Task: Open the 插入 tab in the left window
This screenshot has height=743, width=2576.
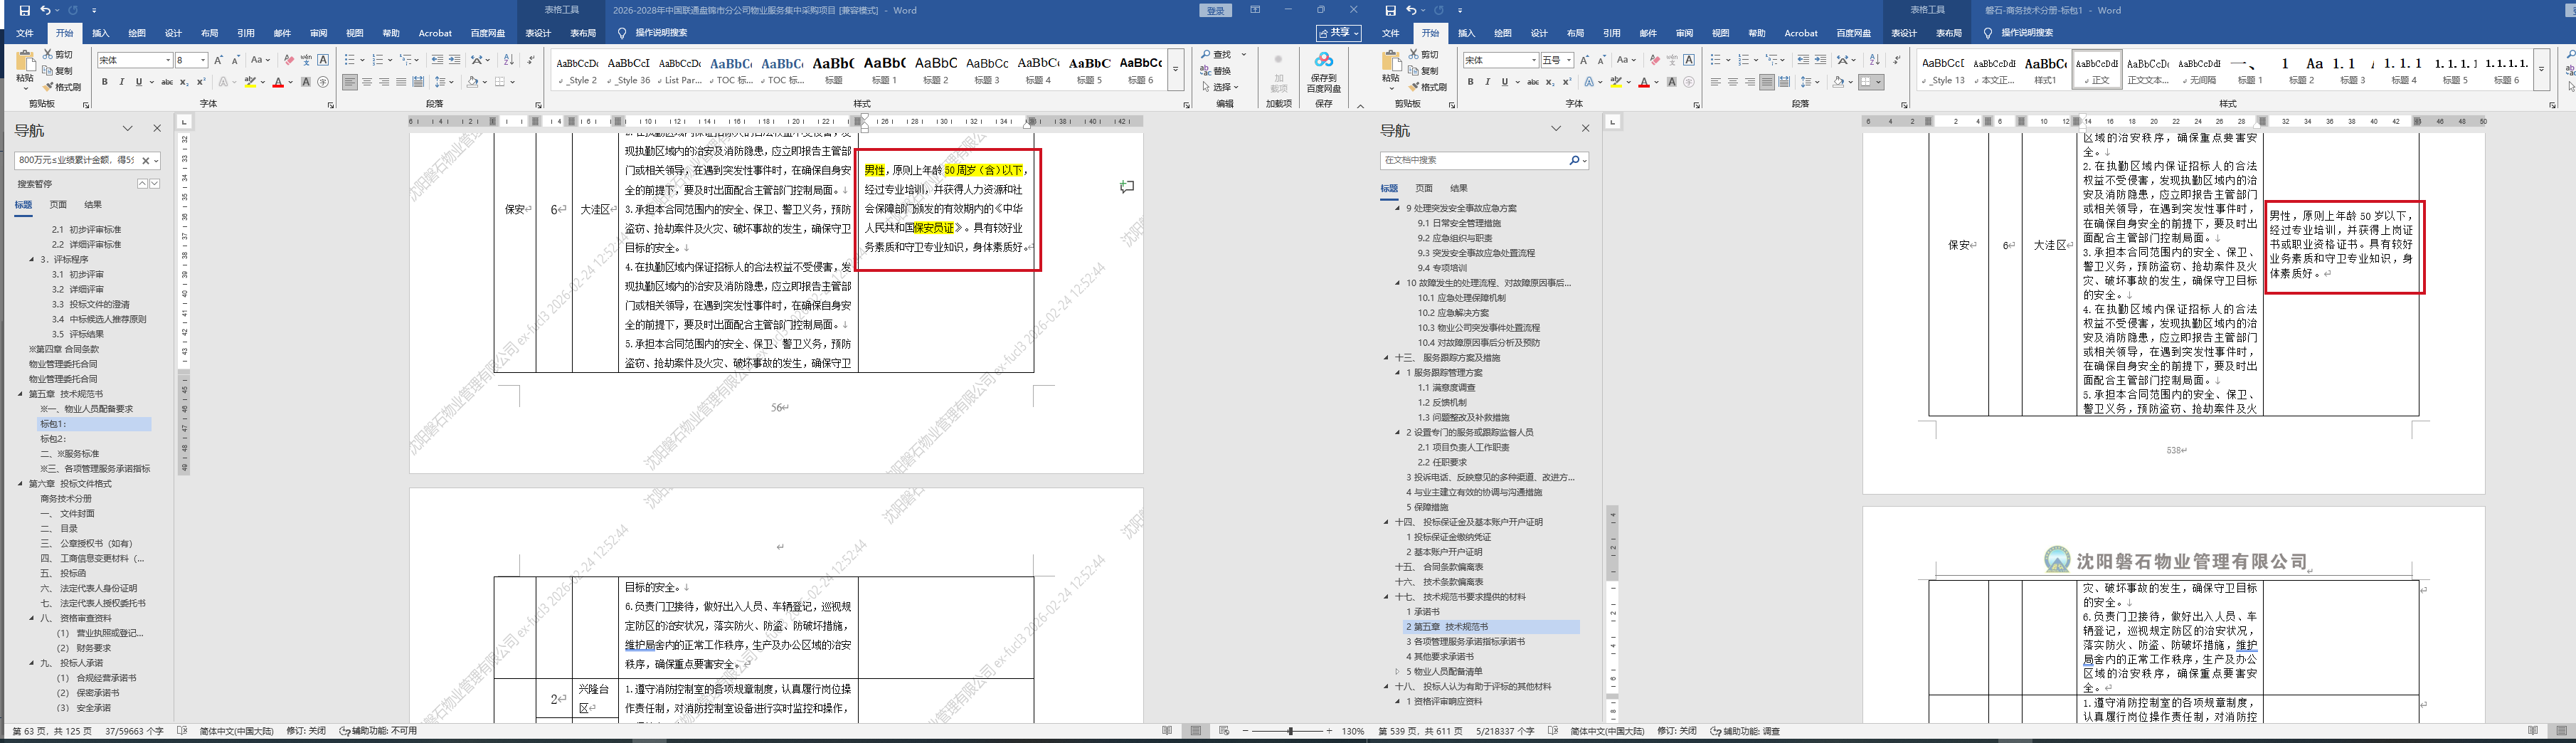Action: coord(101,33)
